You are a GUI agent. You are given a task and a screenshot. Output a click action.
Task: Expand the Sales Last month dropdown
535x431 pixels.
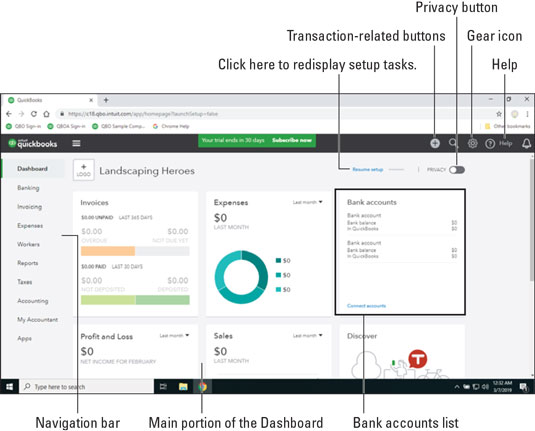tap(307, 335)
